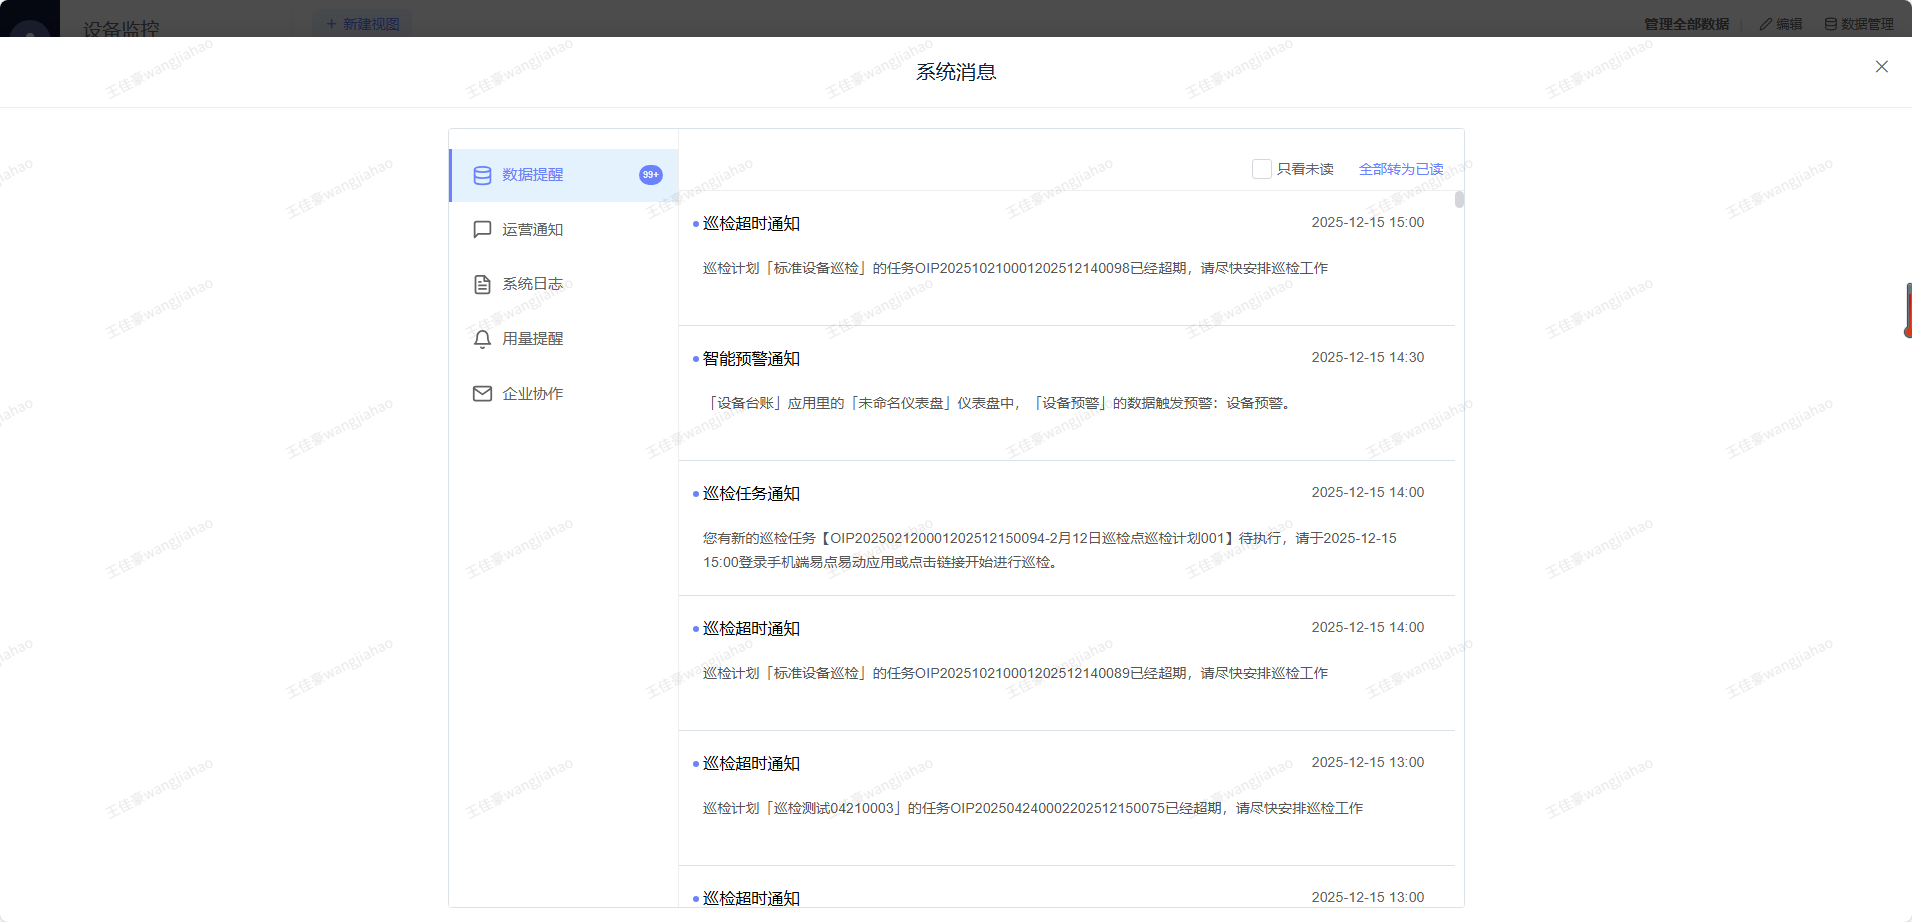Click the 数据提醒 database icon

click(x=482, y=175)
